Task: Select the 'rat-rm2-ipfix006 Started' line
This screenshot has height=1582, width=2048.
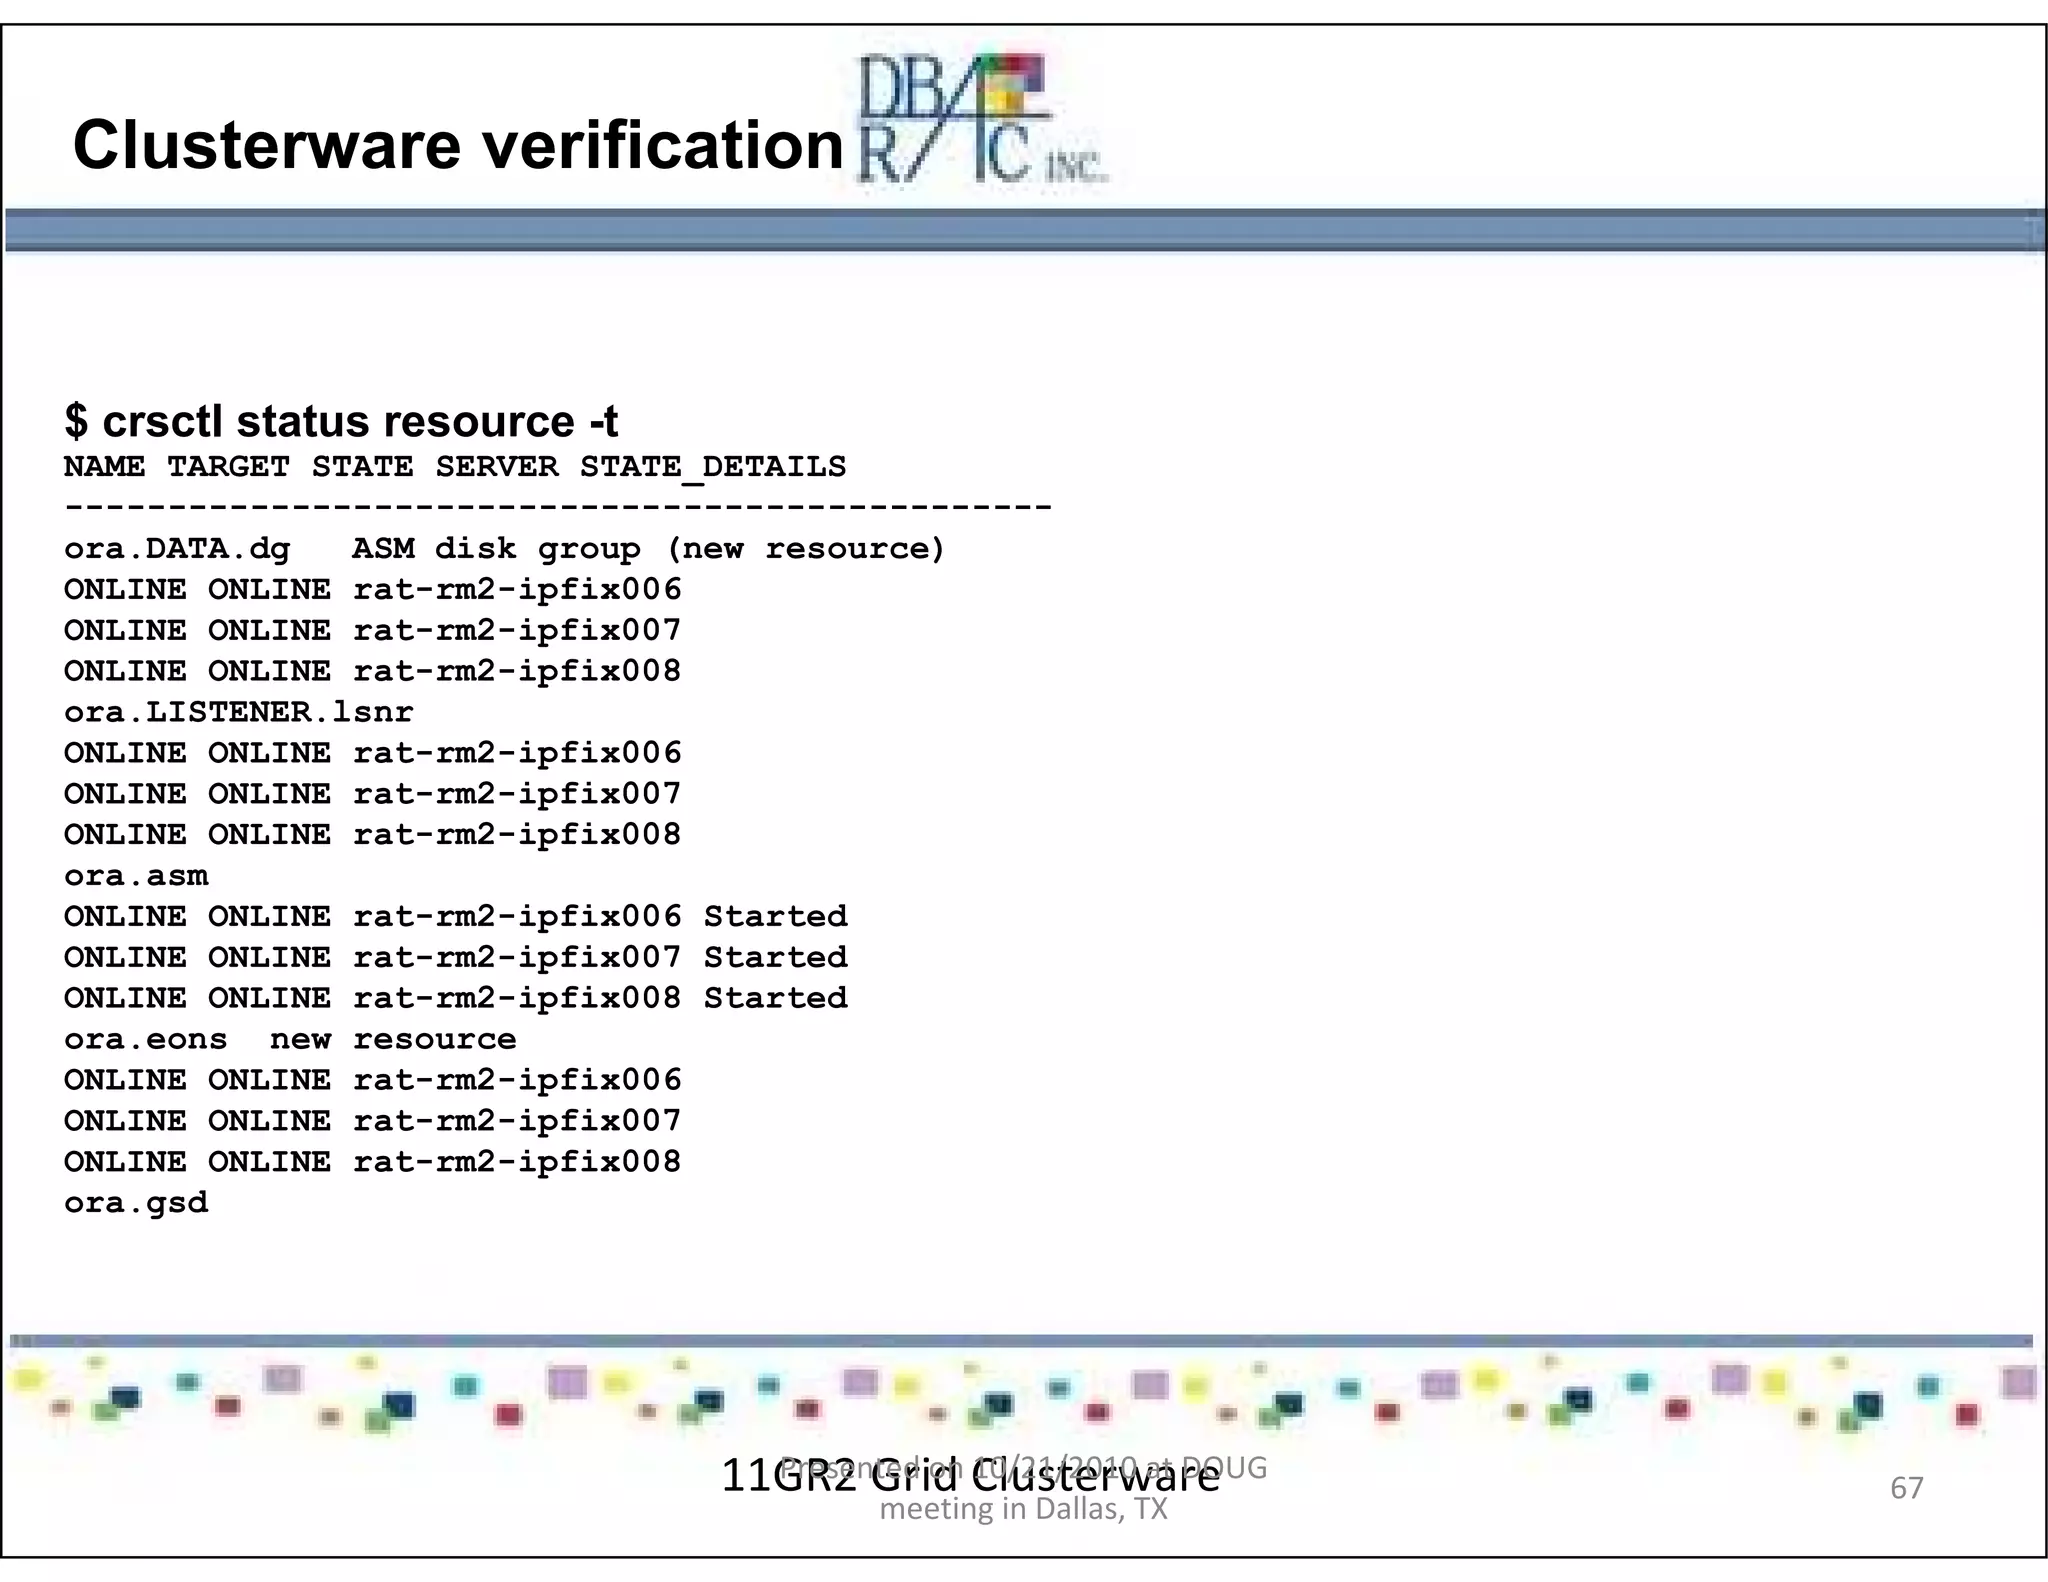Action: pos(456,917)
